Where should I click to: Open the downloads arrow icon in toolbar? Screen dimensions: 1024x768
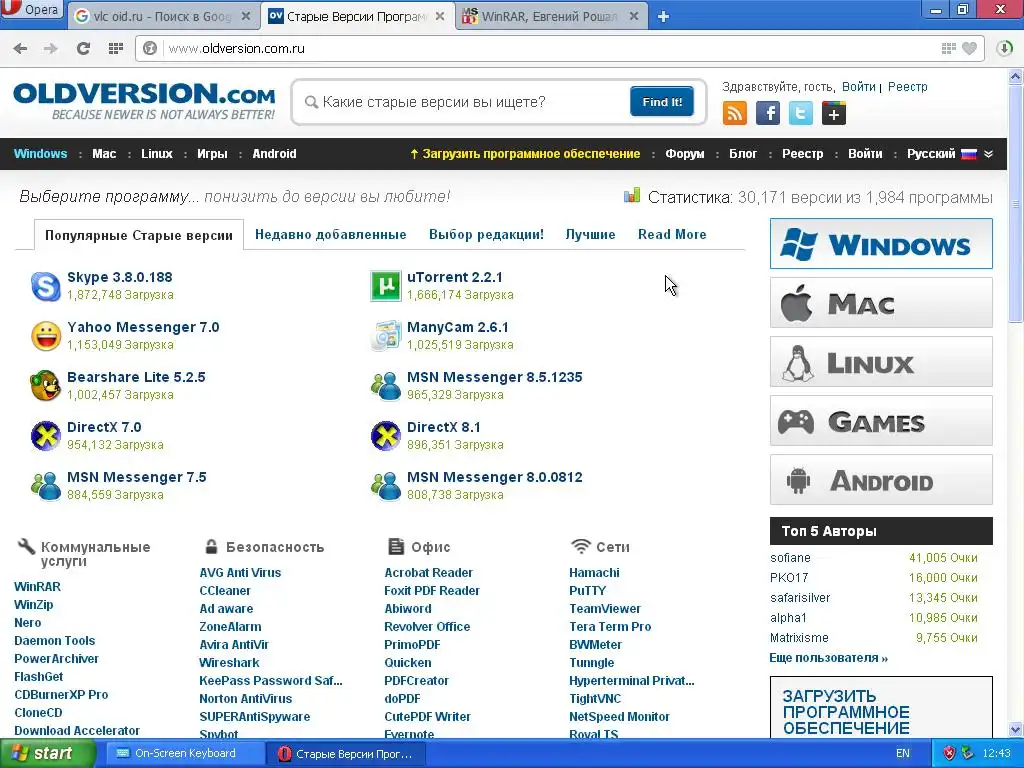pyautogui.click(x=1004, y=48)
